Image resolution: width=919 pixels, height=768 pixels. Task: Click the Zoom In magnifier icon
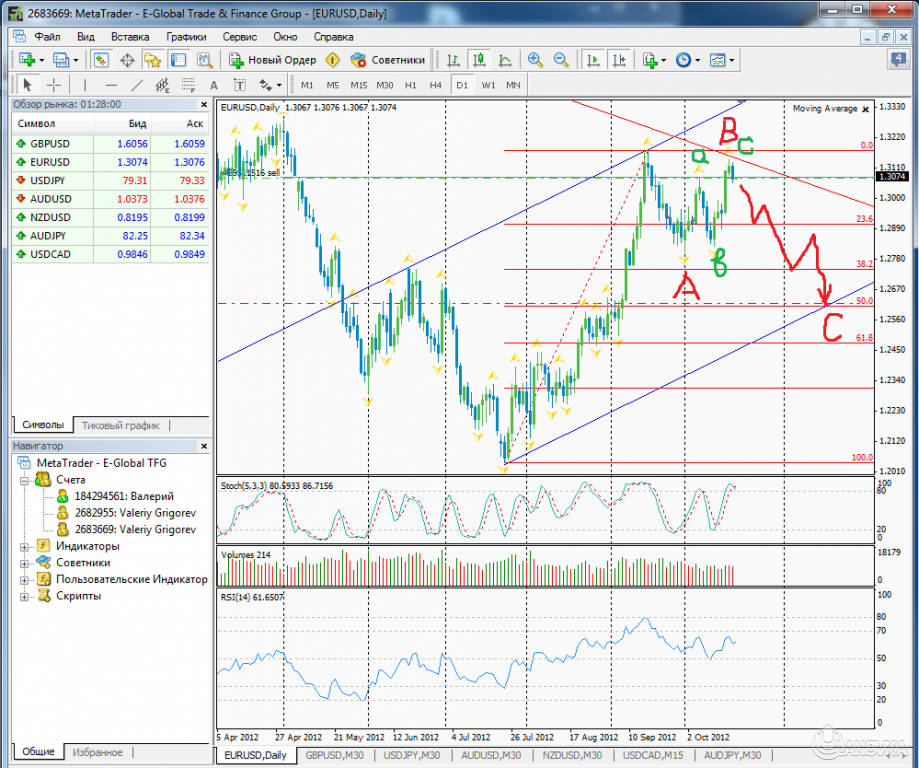534,58
